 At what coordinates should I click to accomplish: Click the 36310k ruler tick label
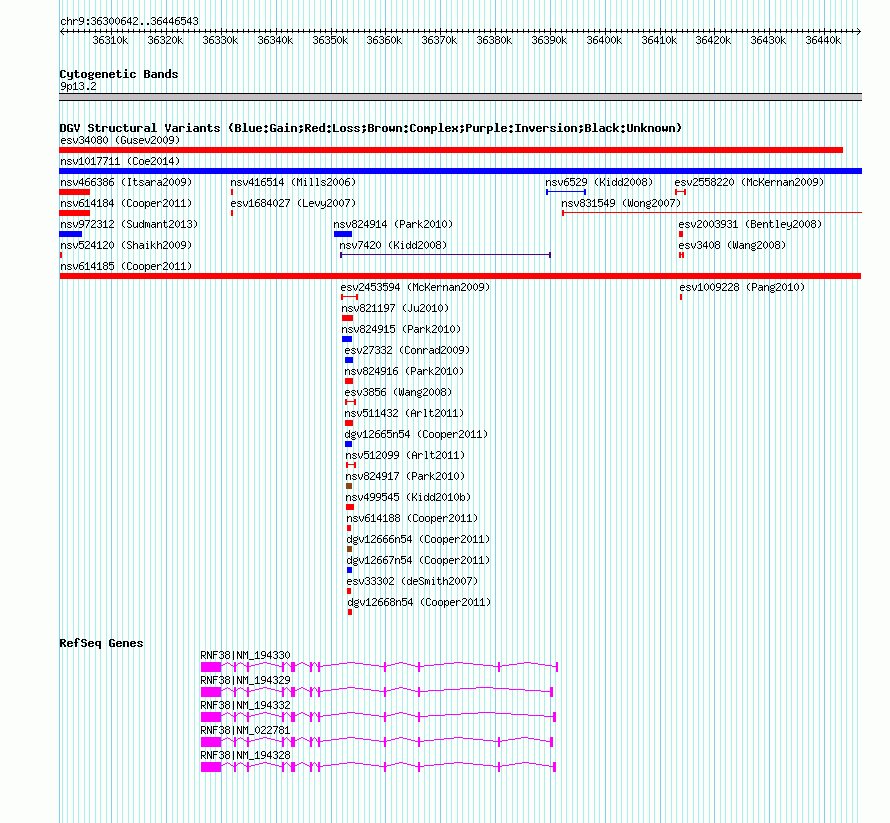coord(110,40)
